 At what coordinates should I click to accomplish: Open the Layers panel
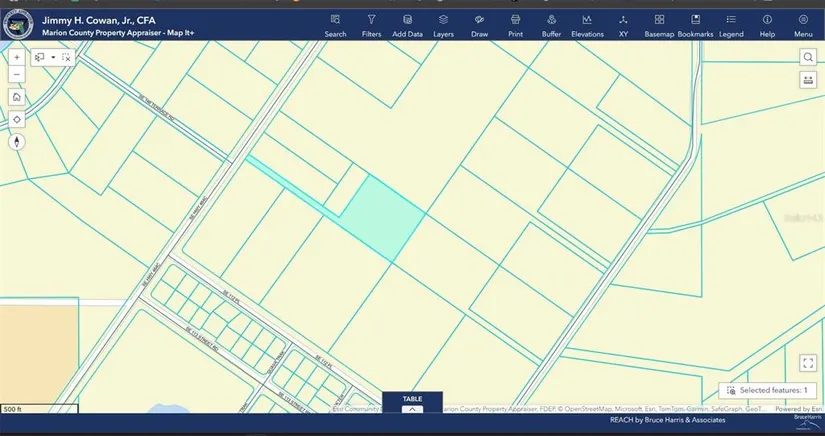pos(443,25)
